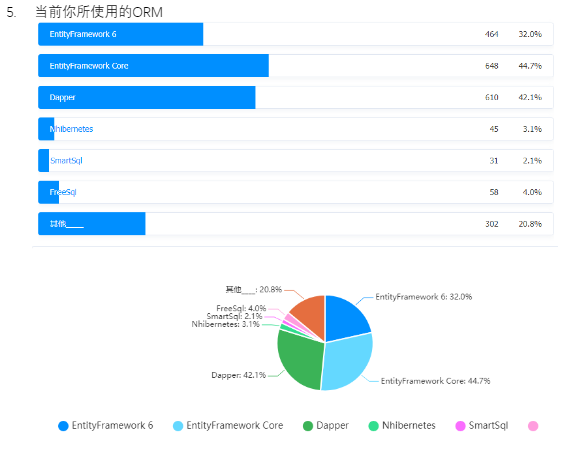Click the 'EntityFramework 6: 32.0%' pie label
The image size is (575, 452).
[x=424, y=297]
